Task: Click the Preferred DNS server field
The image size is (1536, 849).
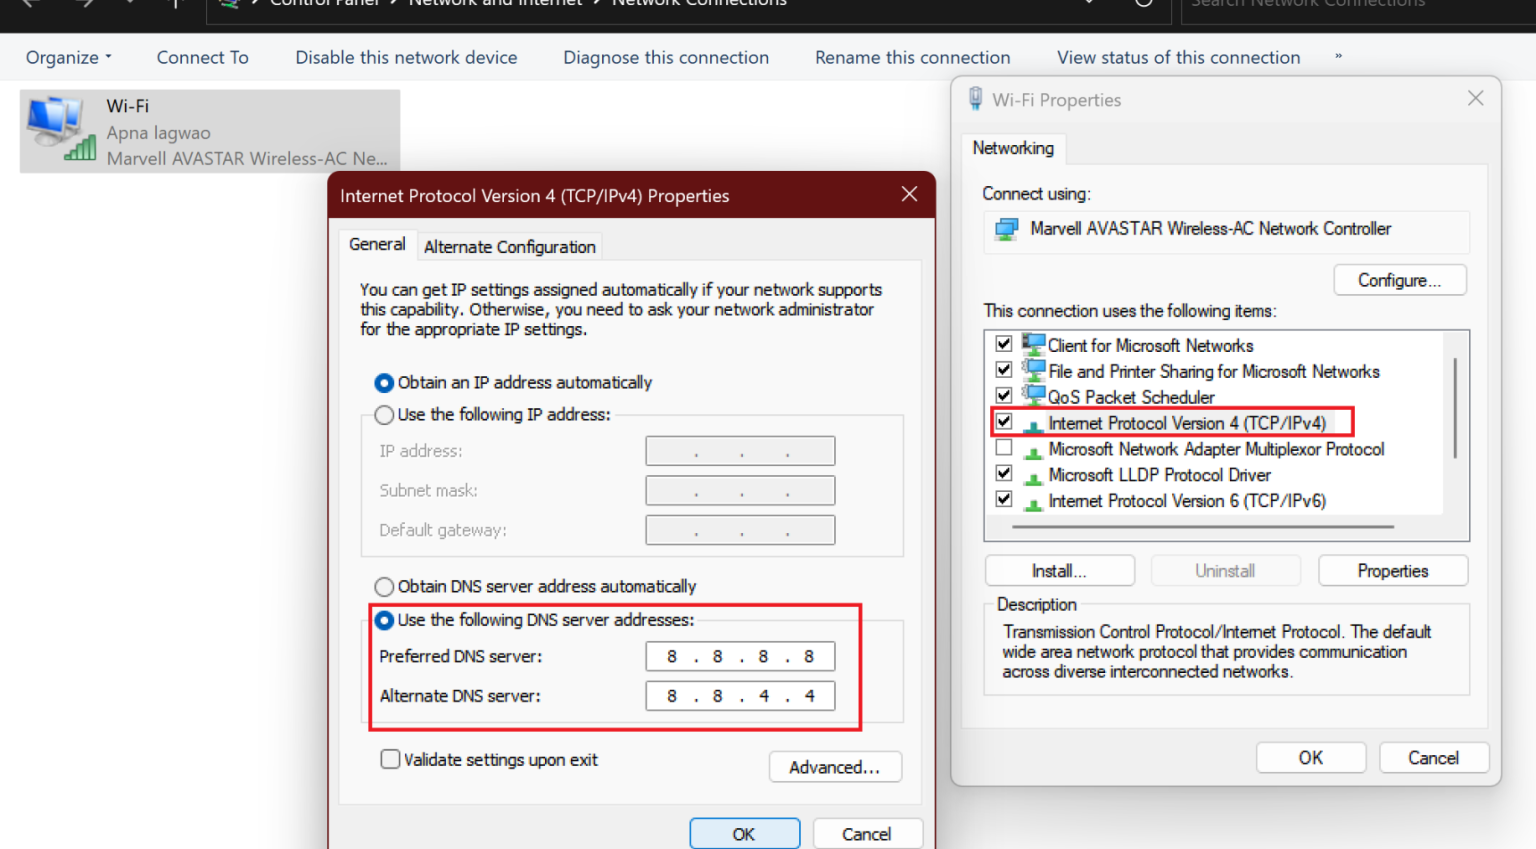Action: pos(740,656)
